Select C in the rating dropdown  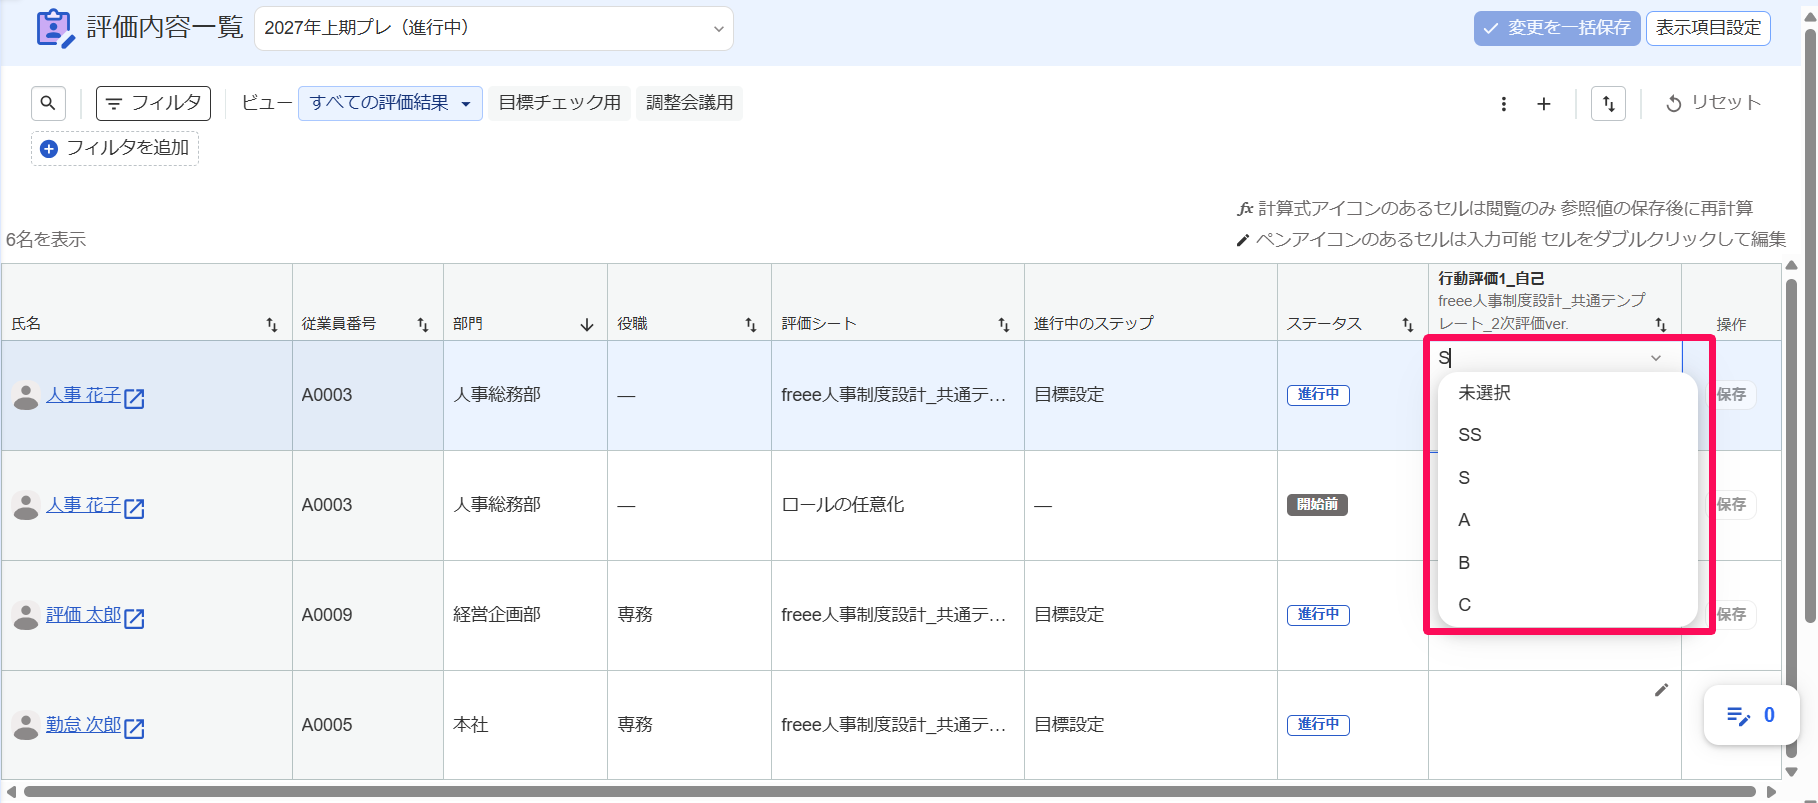[x=1567, y=605]
